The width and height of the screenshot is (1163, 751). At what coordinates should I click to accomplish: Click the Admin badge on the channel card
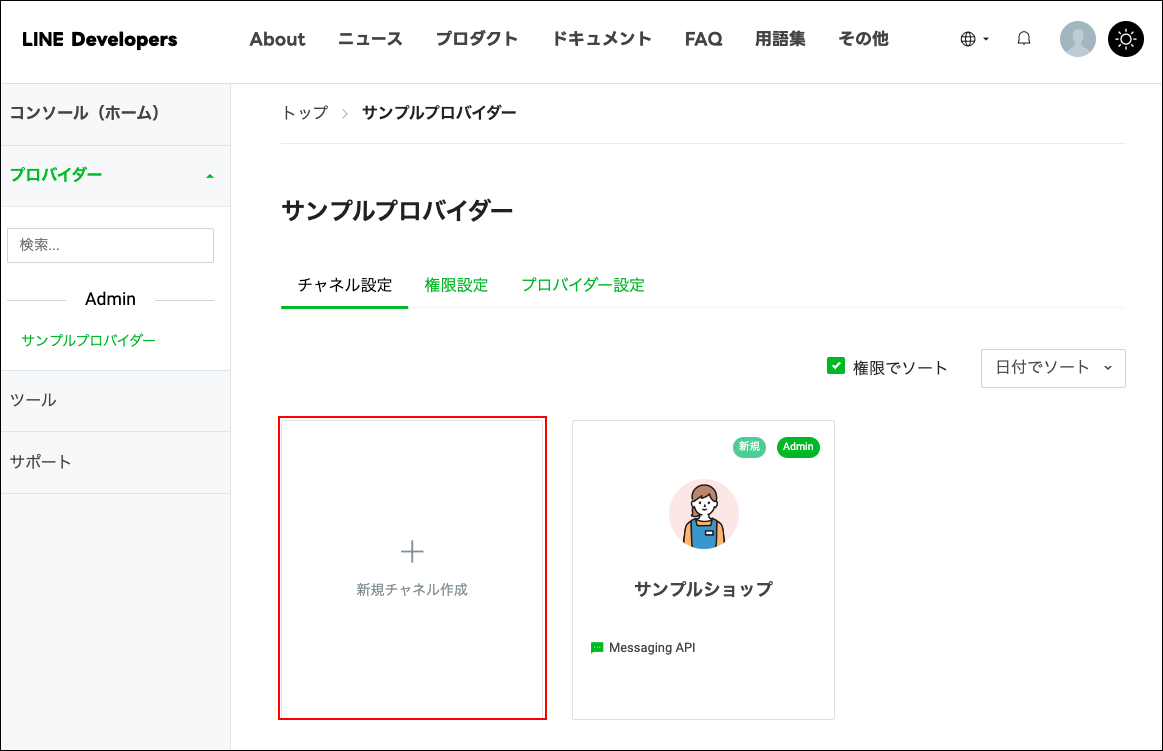[798, 446]
